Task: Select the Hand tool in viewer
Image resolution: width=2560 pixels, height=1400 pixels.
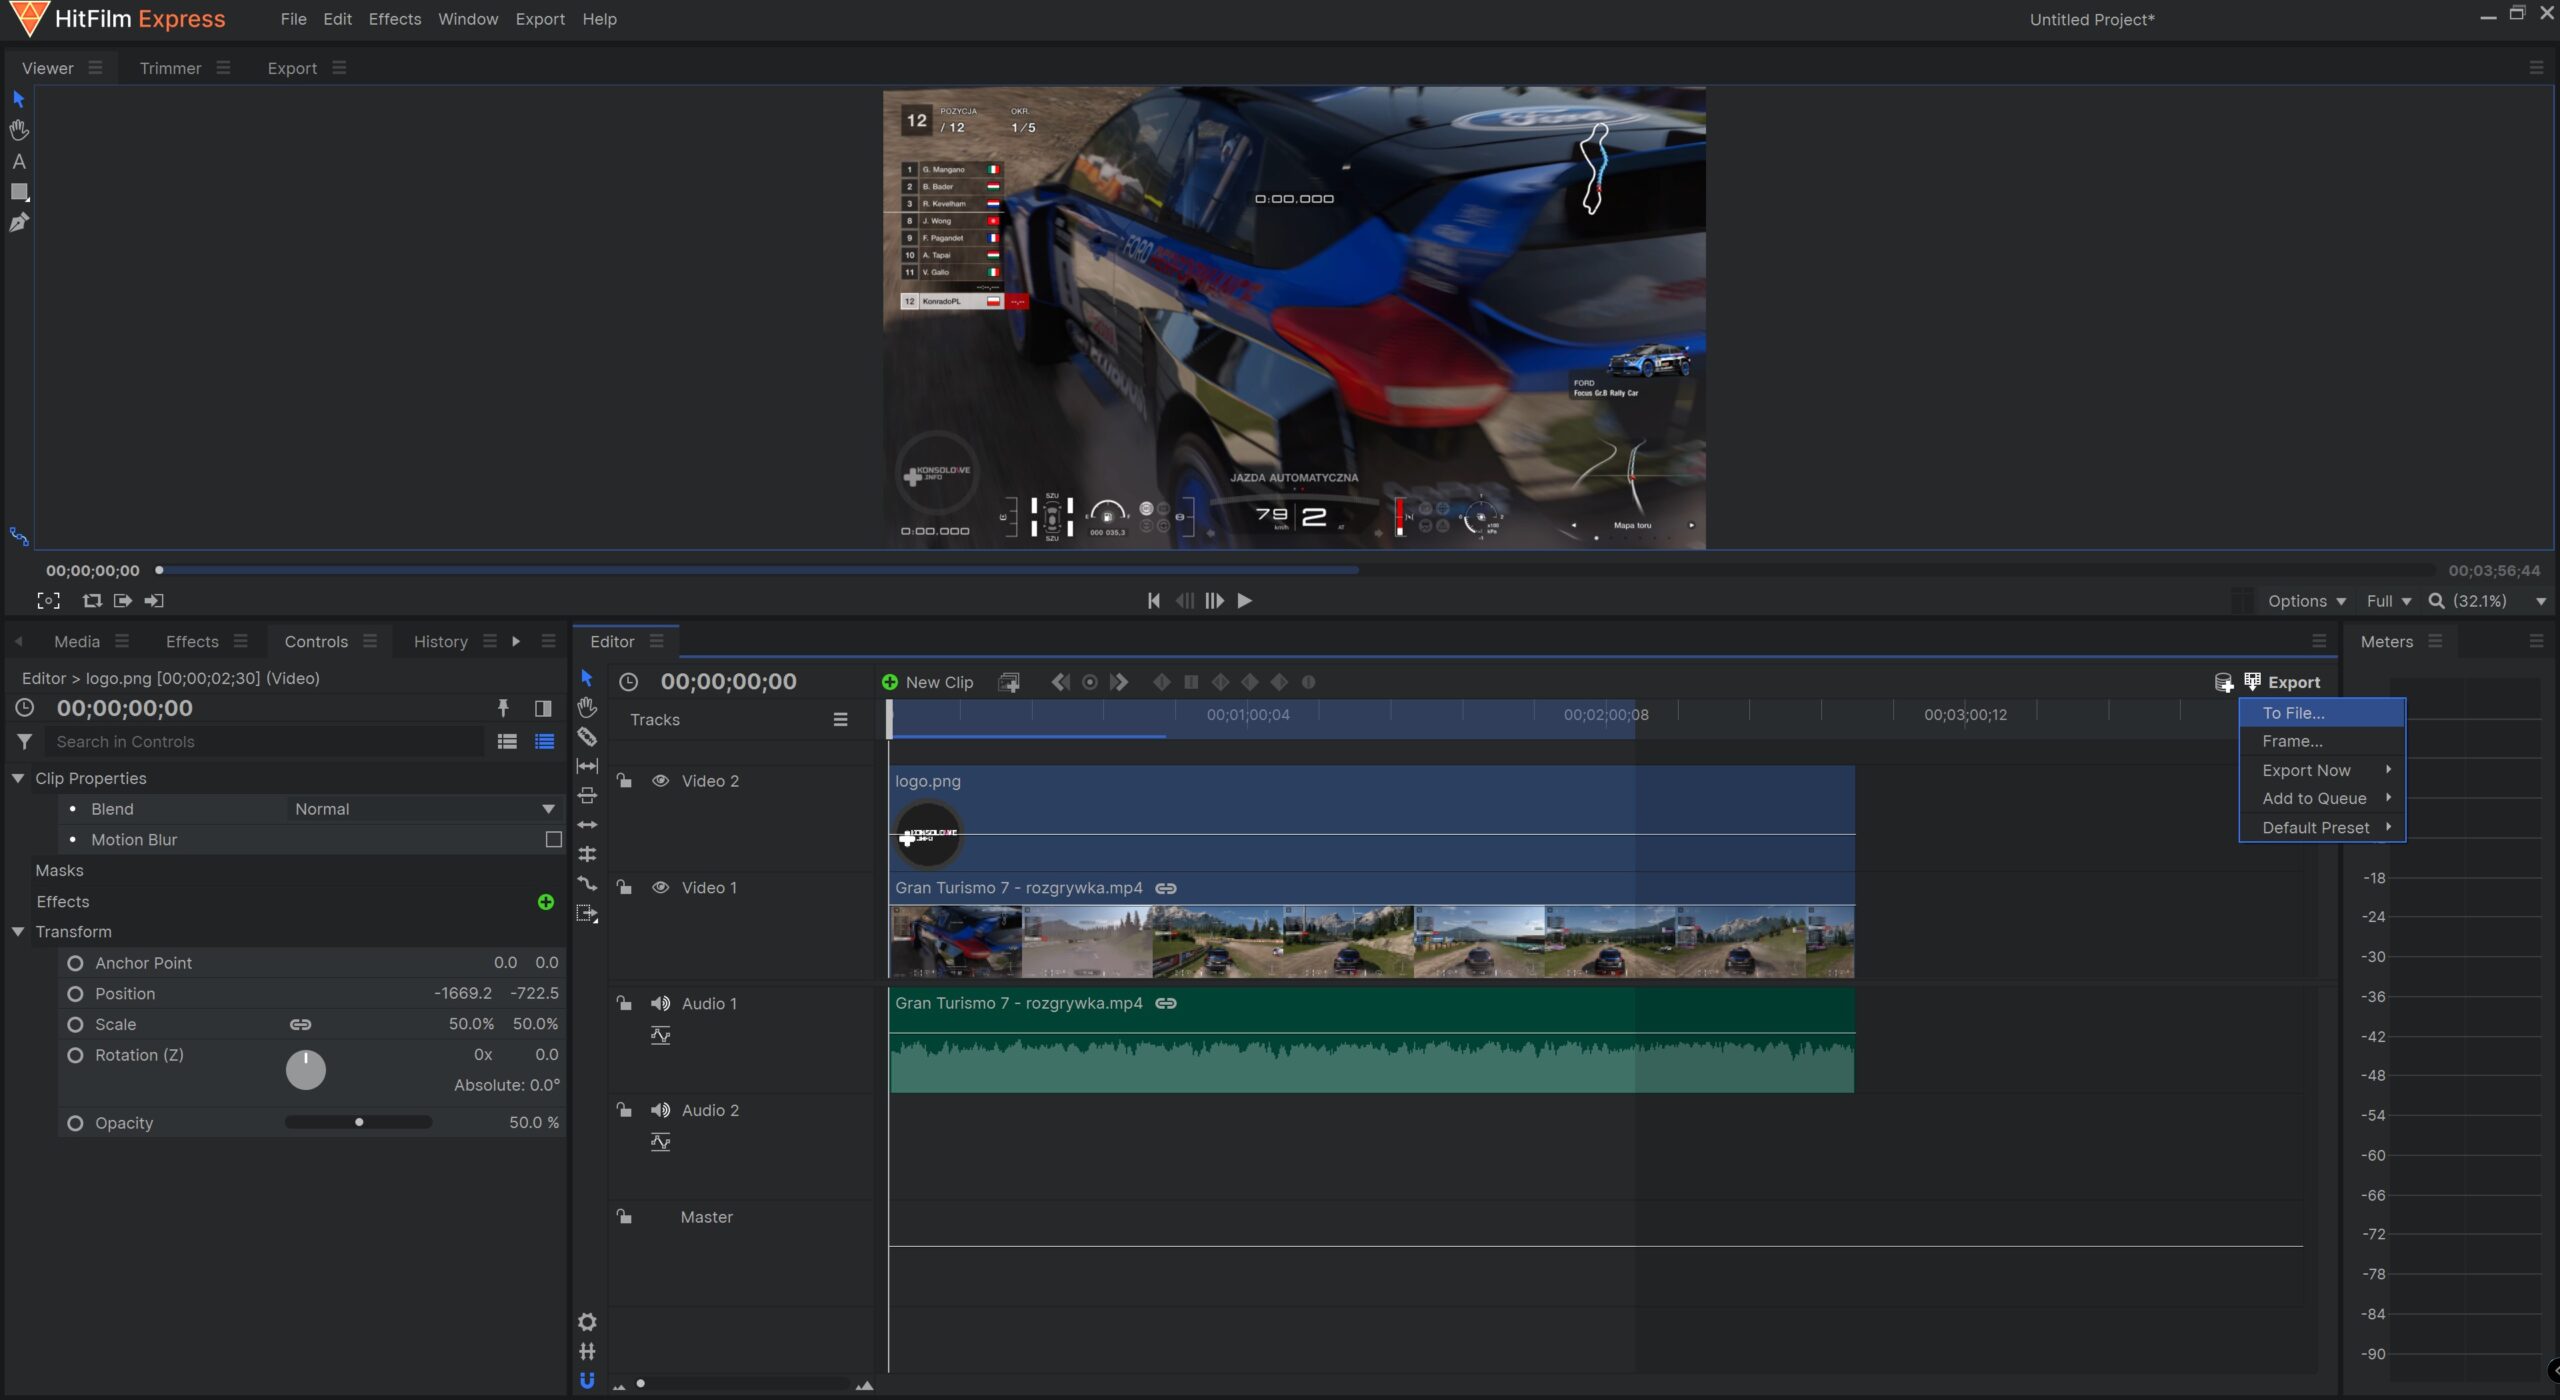Action: tap(19, 130)
